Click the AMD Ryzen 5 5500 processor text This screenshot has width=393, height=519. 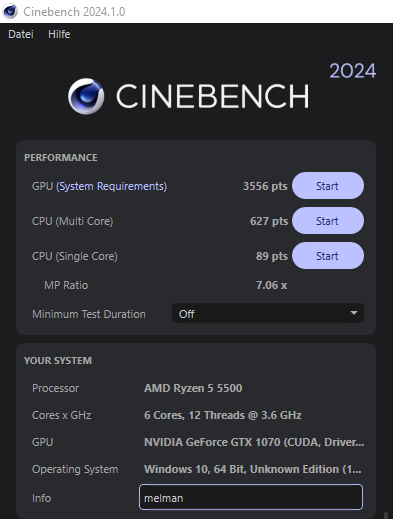pos(193,388)
